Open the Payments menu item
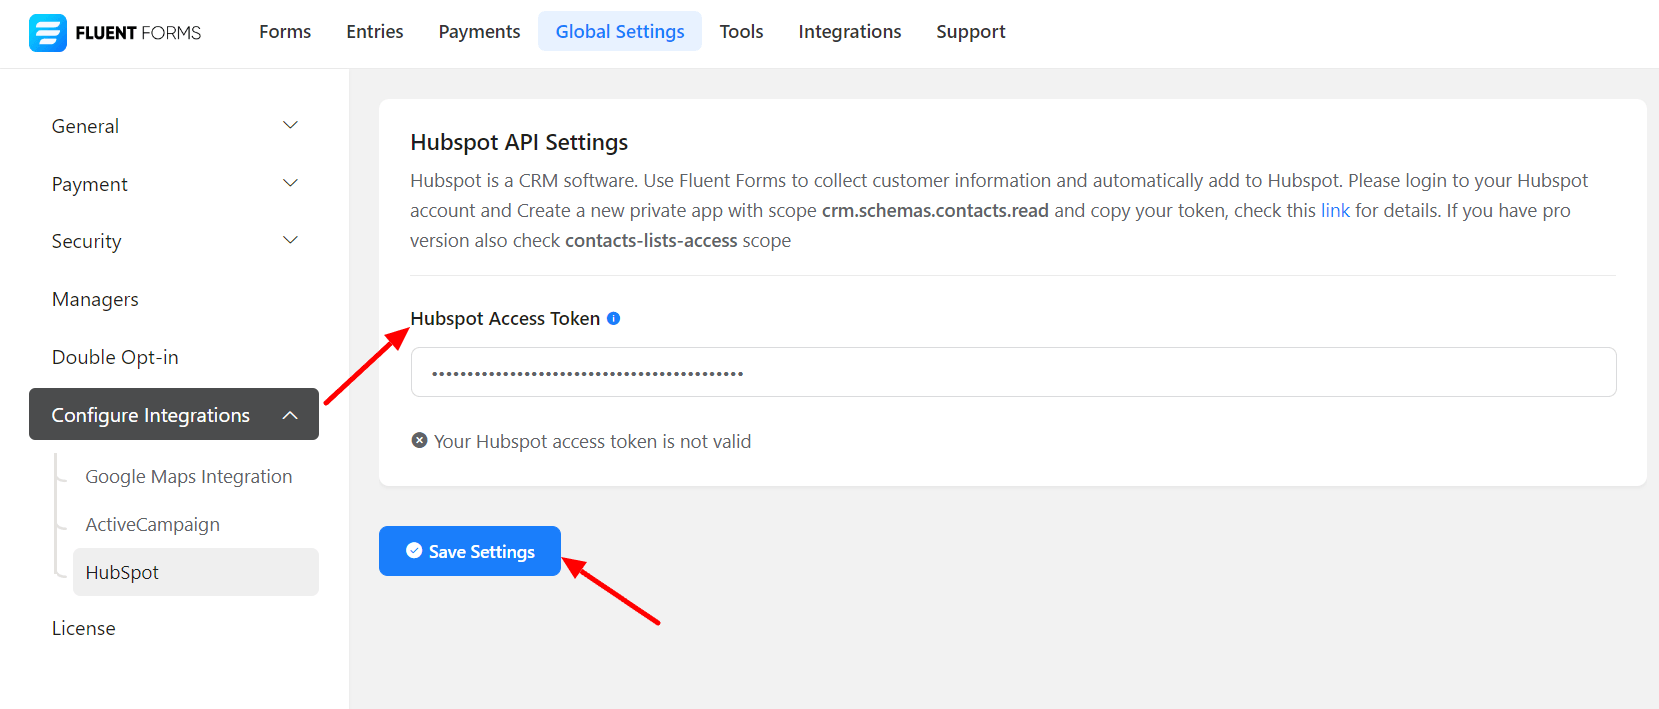This screenshot has height=709, width=1659. (x=479, y=32)
